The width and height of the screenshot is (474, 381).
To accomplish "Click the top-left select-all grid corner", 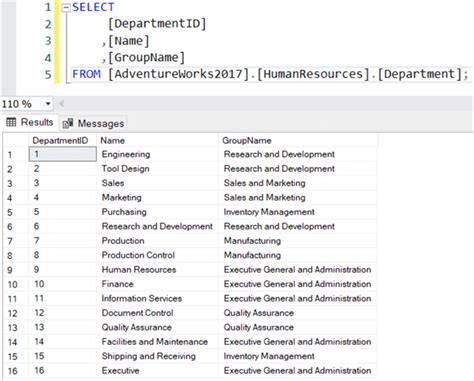I will [16, 140].
